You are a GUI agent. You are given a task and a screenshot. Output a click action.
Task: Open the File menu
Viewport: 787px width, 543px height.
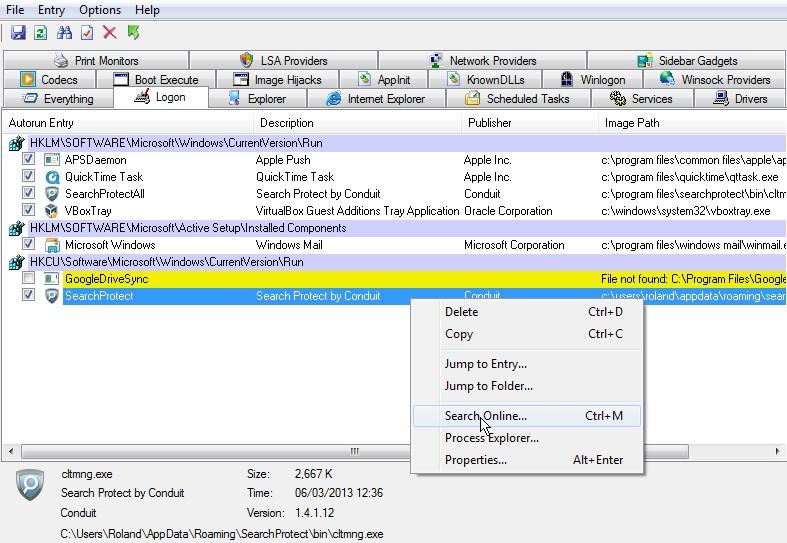click(x=15, y=10)
